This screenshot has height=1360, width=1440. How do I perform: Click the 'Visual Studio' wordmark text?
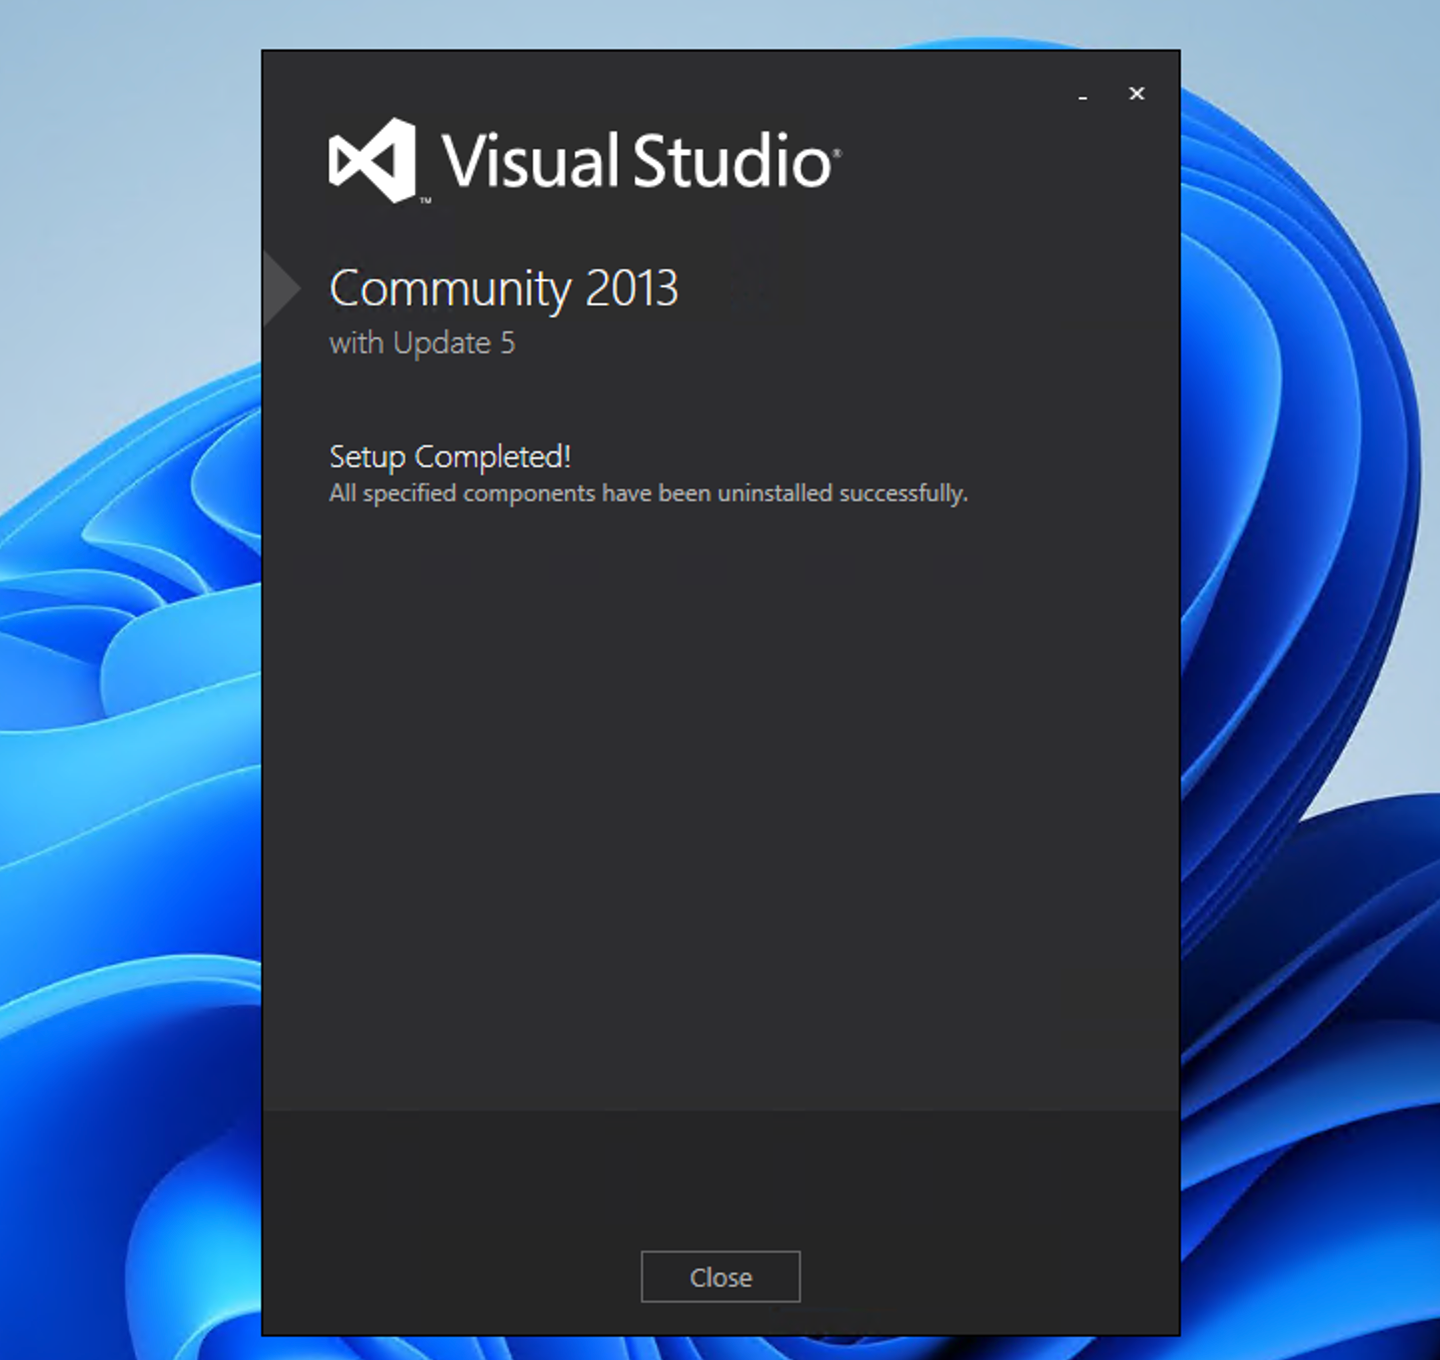coord(640,162)
